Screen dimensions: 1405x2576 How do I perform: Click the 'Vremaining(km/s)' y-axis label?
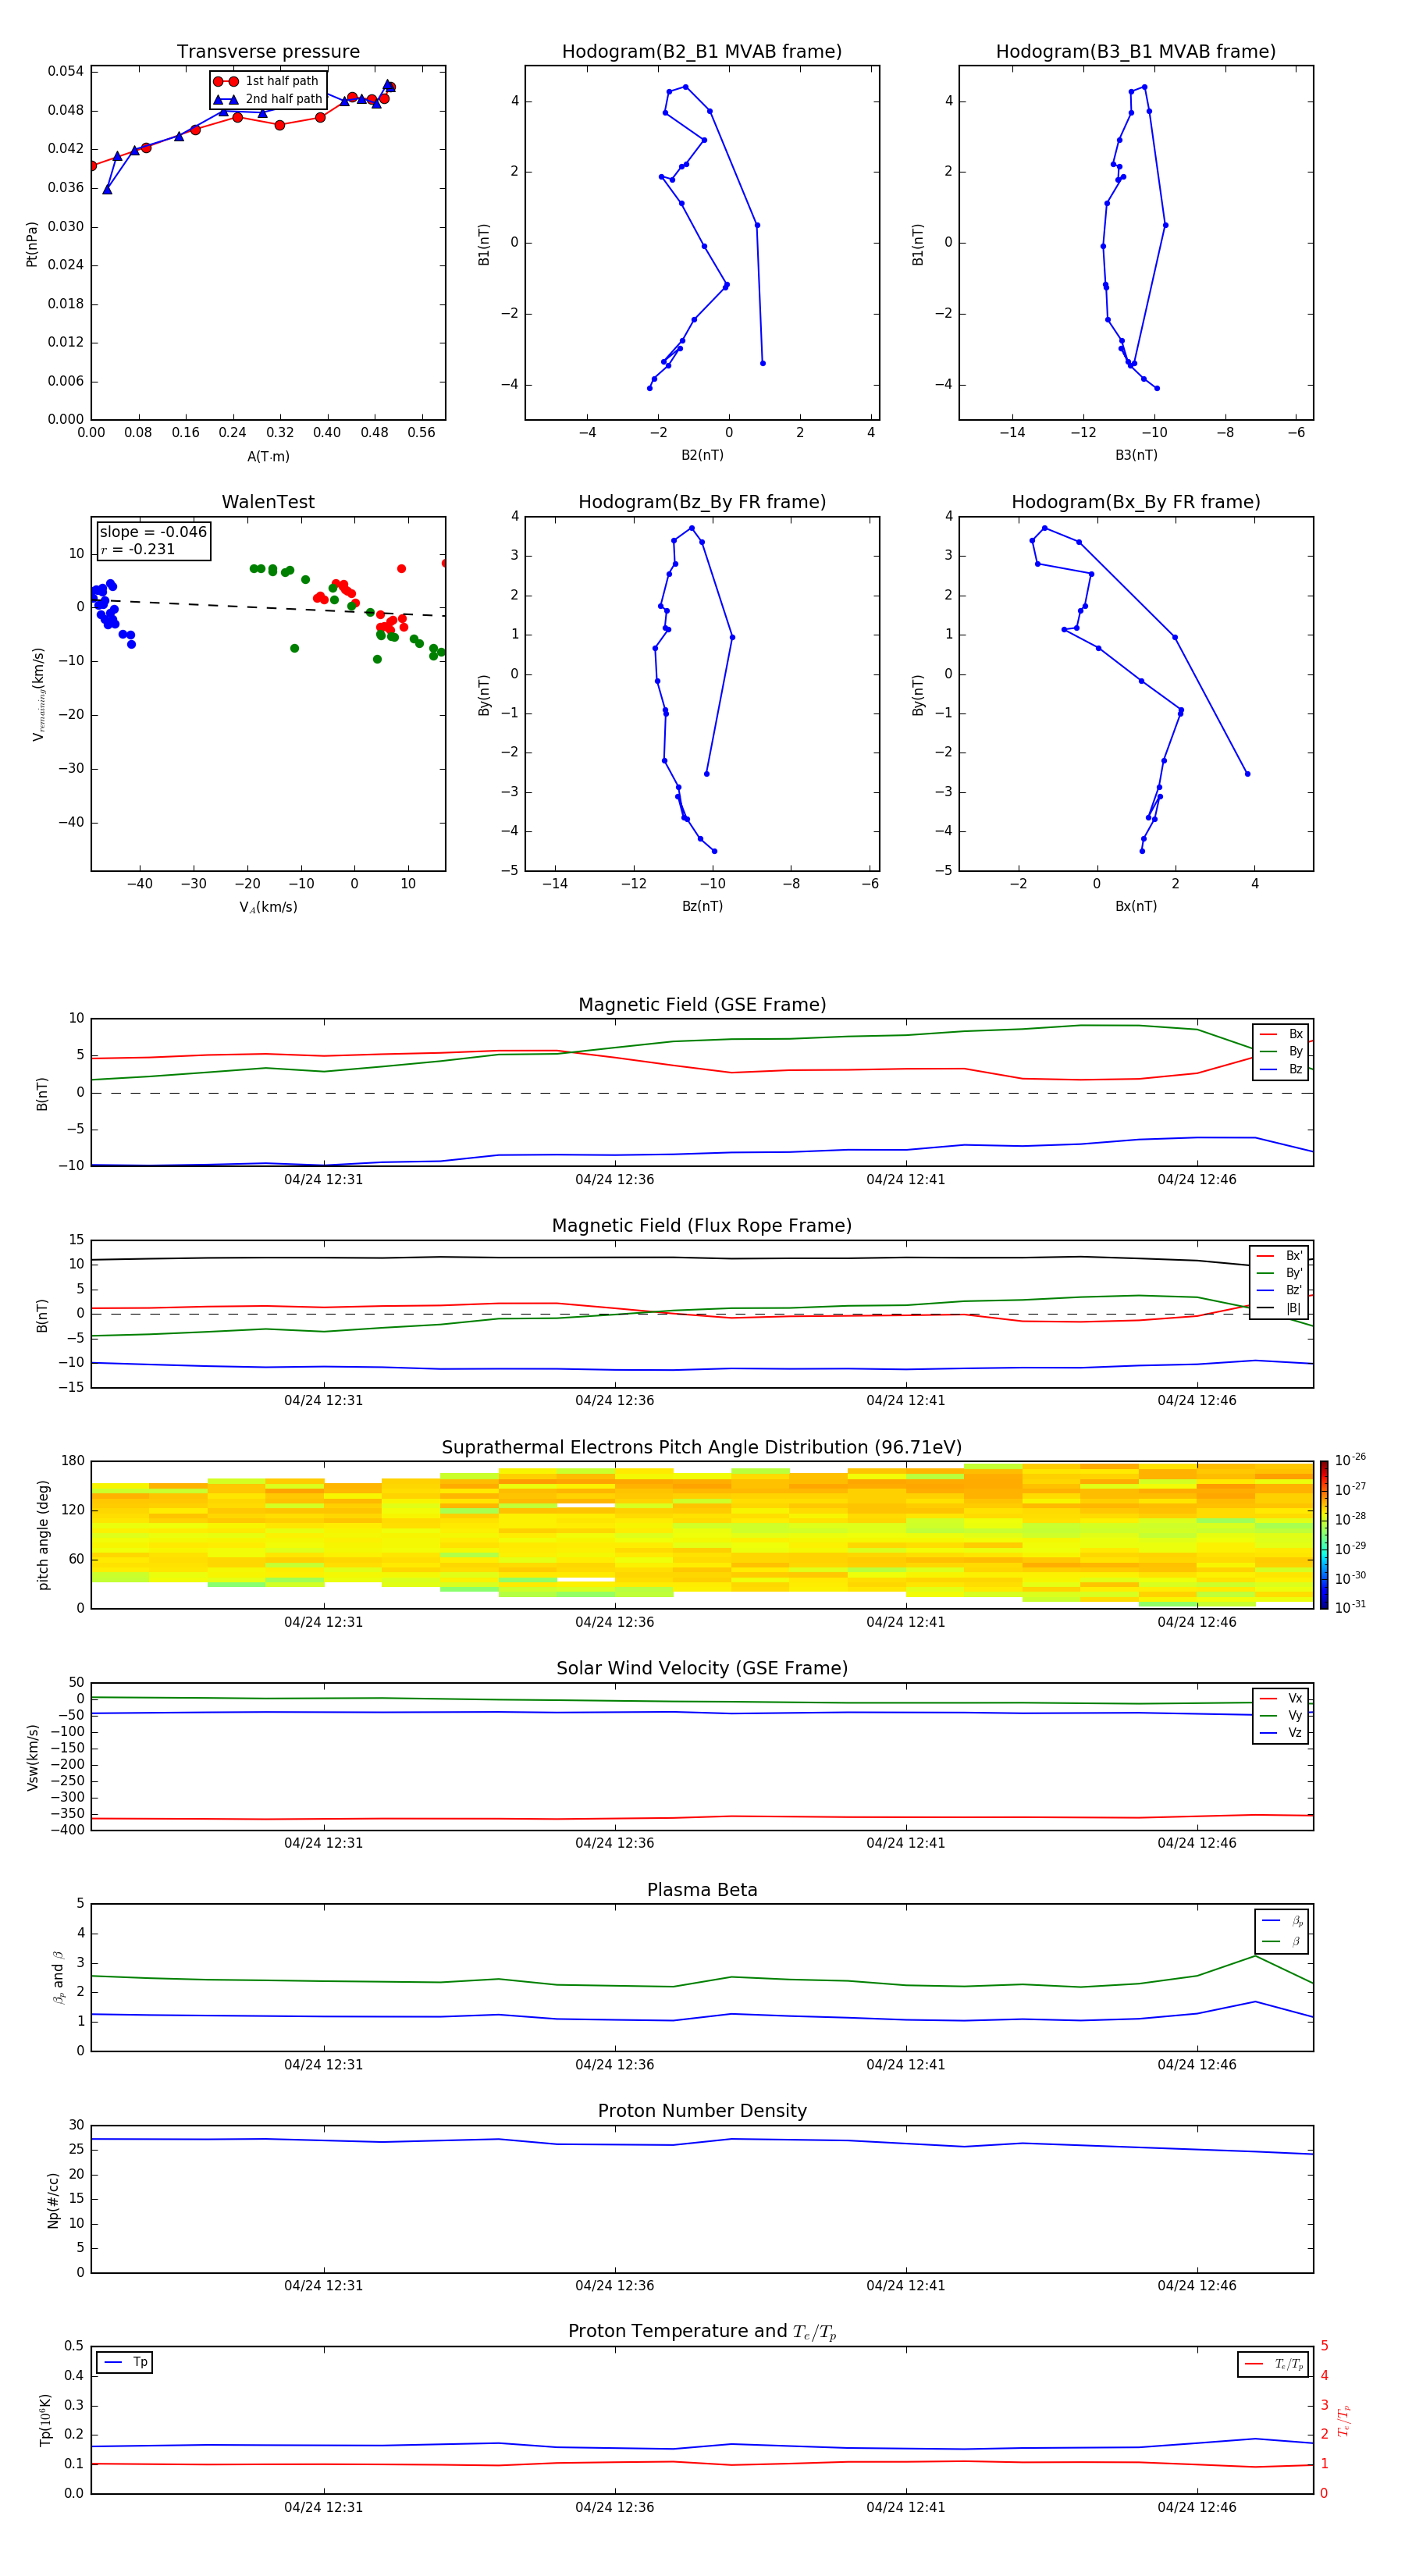click(38, 694)
